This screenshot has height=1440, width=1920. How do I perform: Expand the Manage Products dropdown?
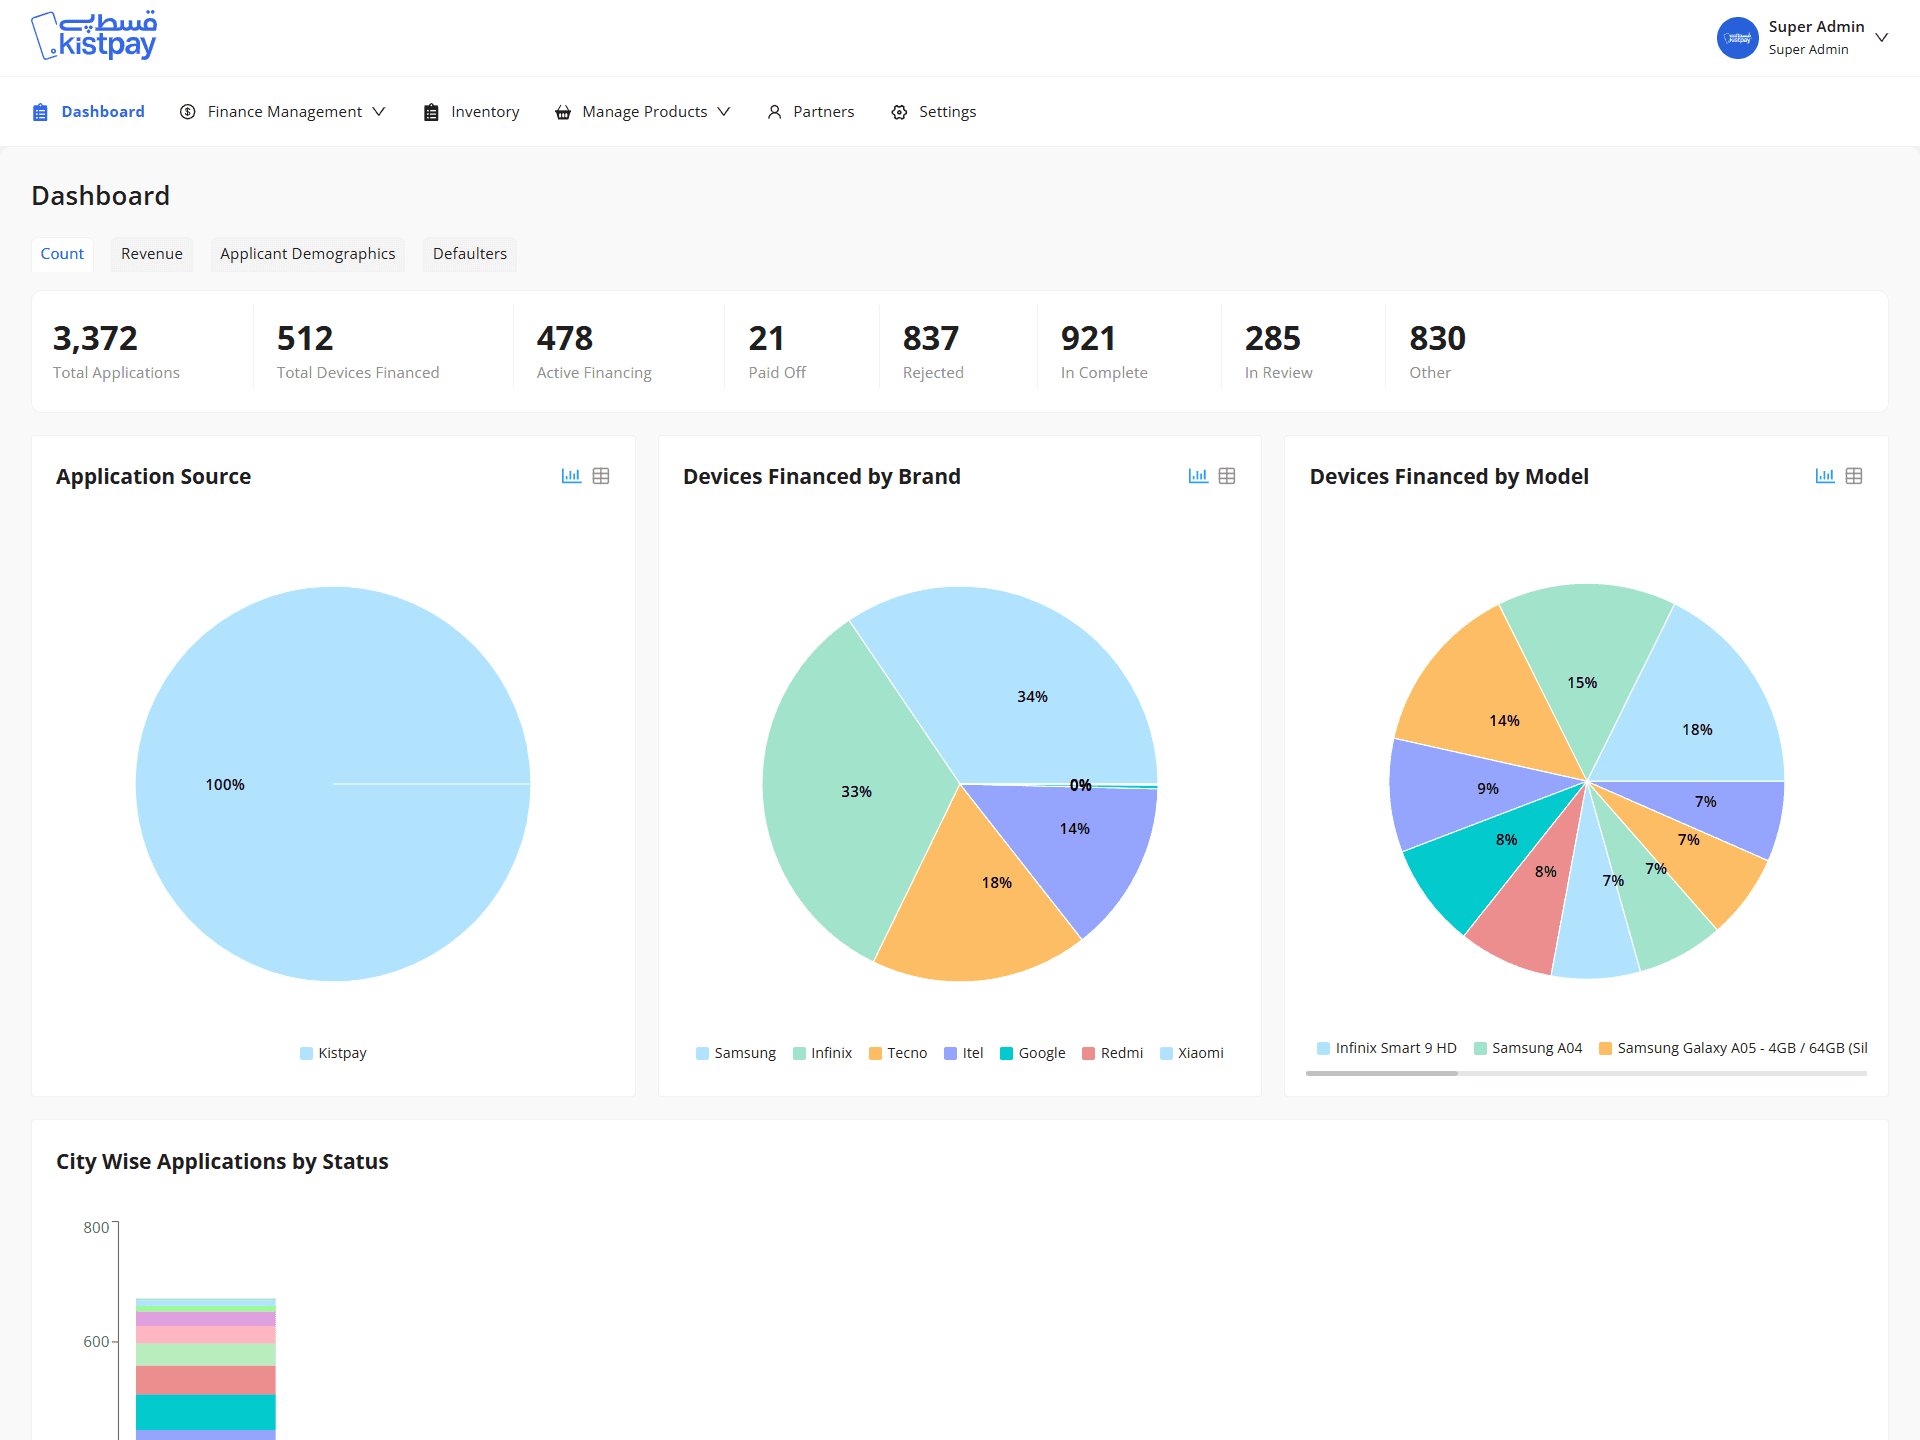pyautogui.click(x=643, y=112)
